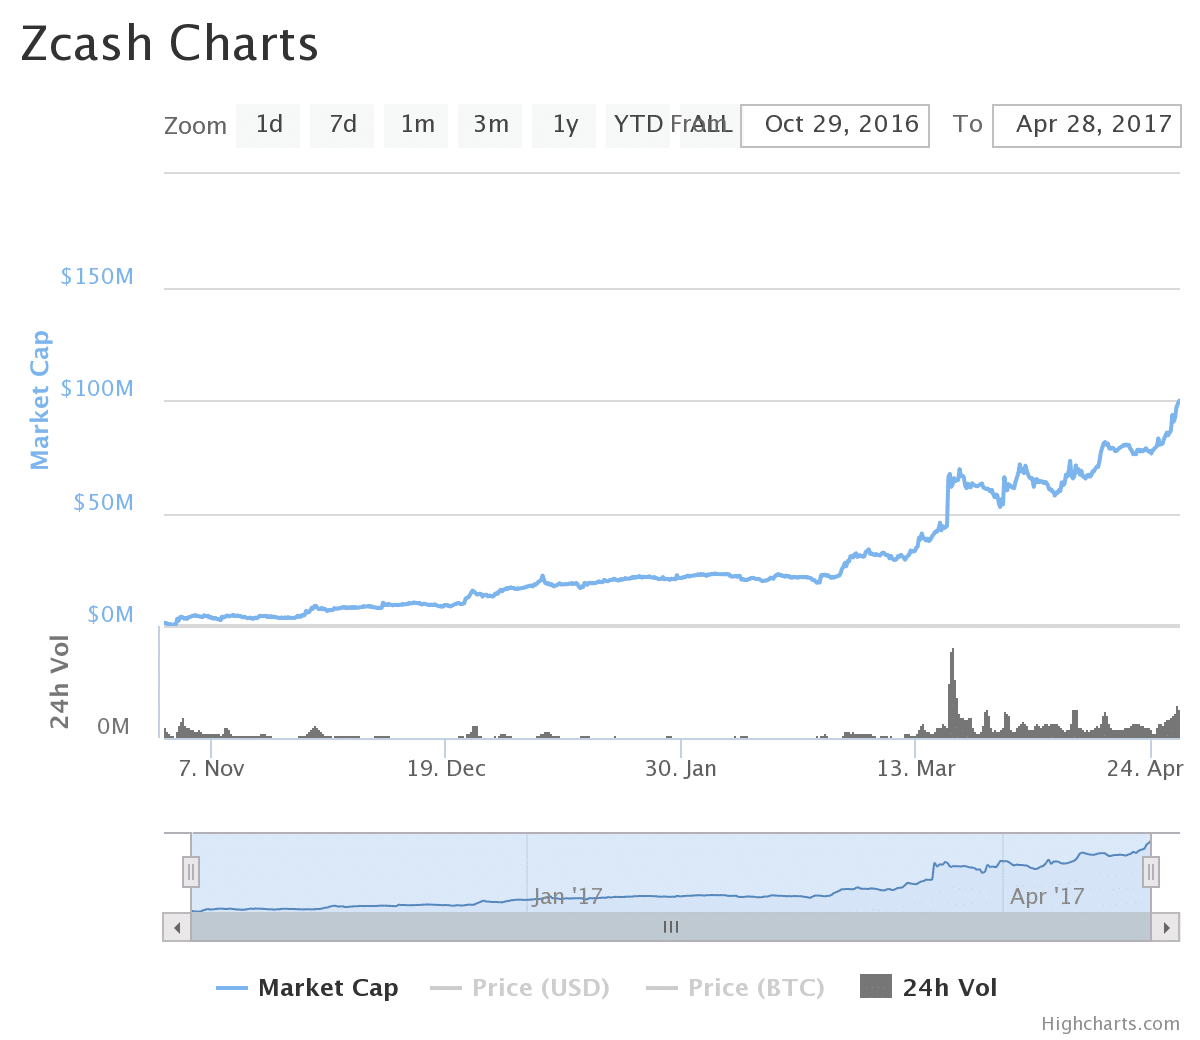Click the navigator left scroll arrow
This screenshot has width=1200, height=1040.
click(177, 927)
